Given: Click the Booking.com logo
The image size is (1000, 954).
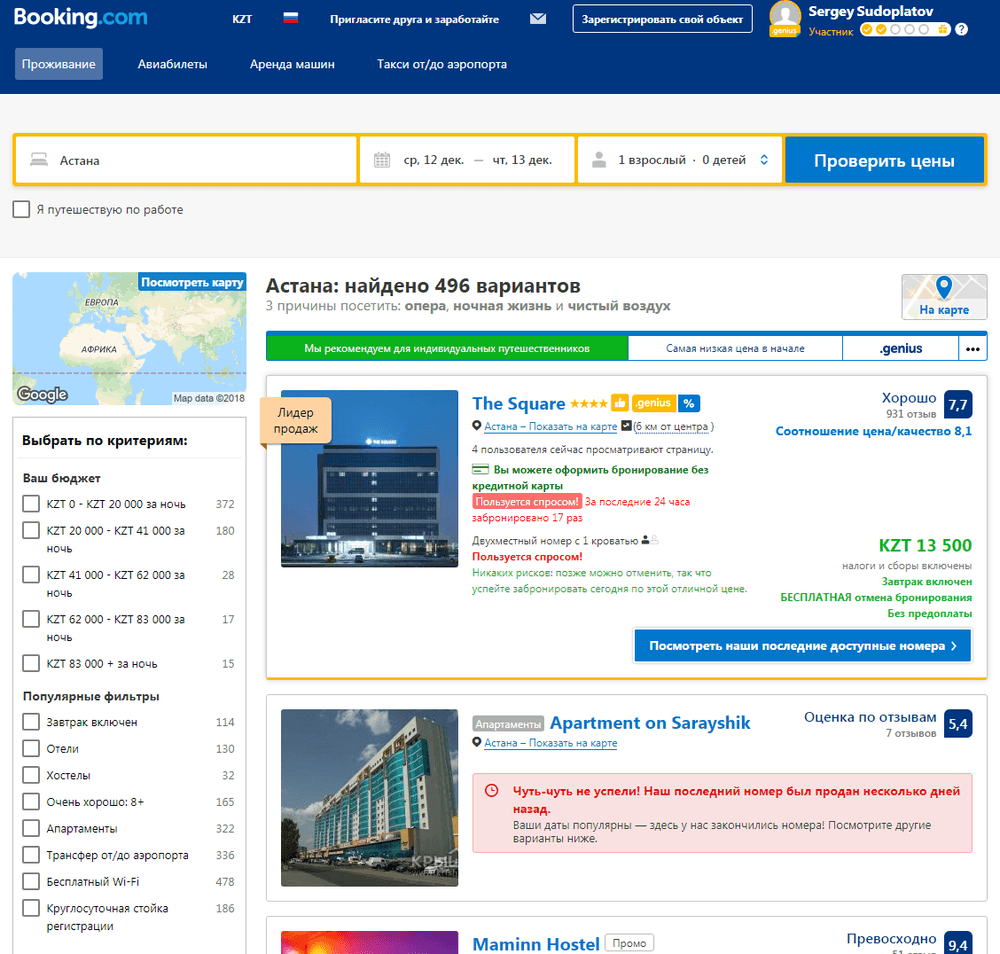Looking at the screenshot, I should coord(80,17).
